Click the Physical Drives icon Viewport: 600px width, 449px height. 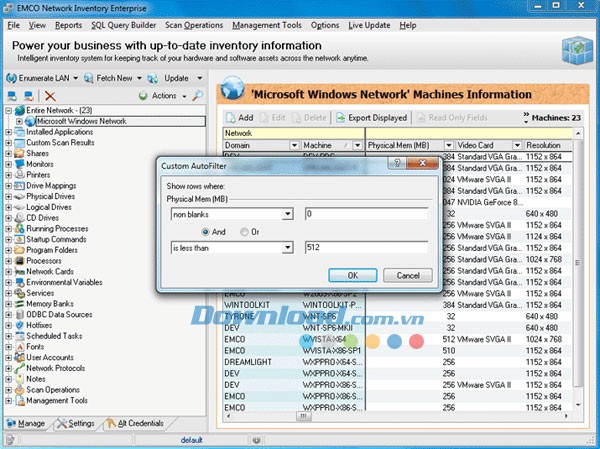(19, 196)
